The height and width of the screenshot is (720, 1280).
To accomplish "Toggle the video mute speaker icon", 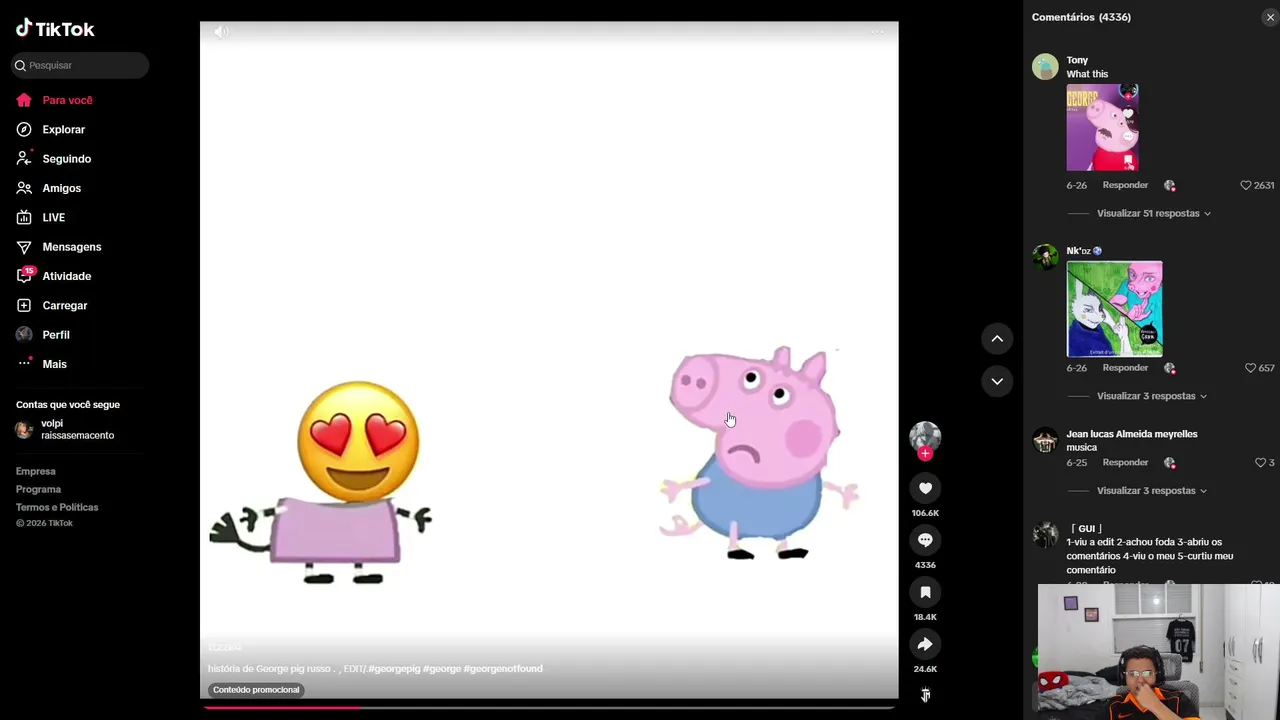I will click(x=221, y=32).
